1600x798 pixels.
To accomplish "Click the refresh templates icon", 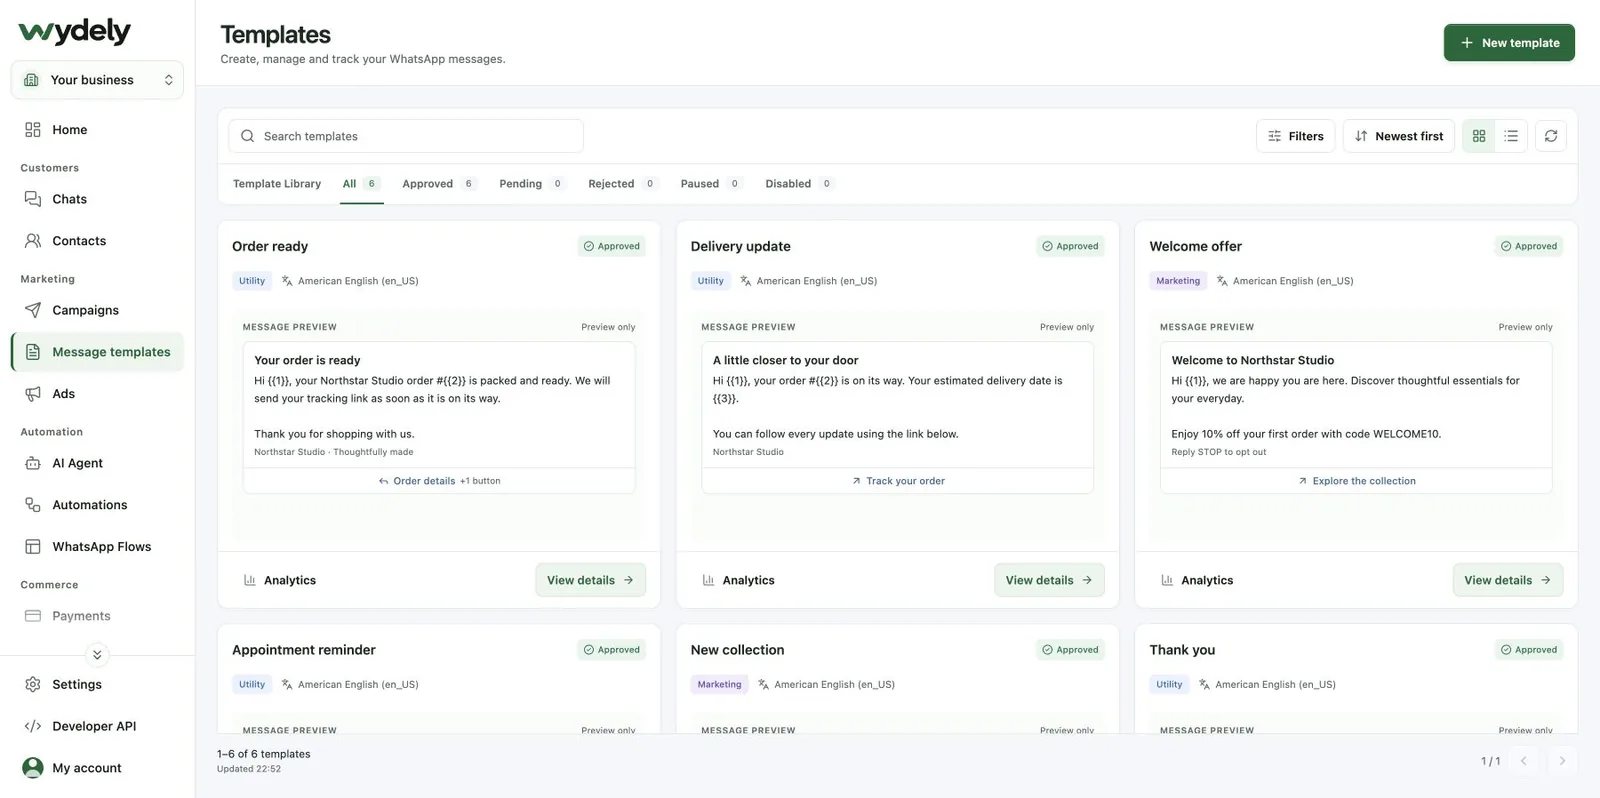I will [x=1551, y=136].
